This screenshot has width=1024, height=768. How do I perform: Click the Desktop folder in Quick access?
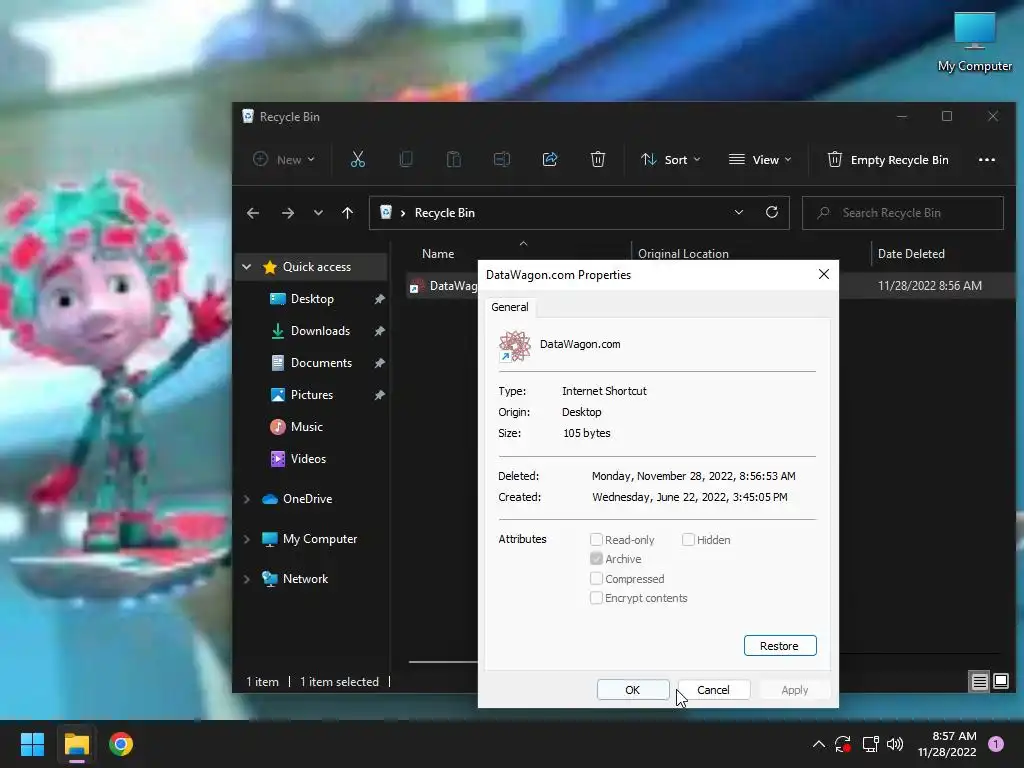(312, 299)
